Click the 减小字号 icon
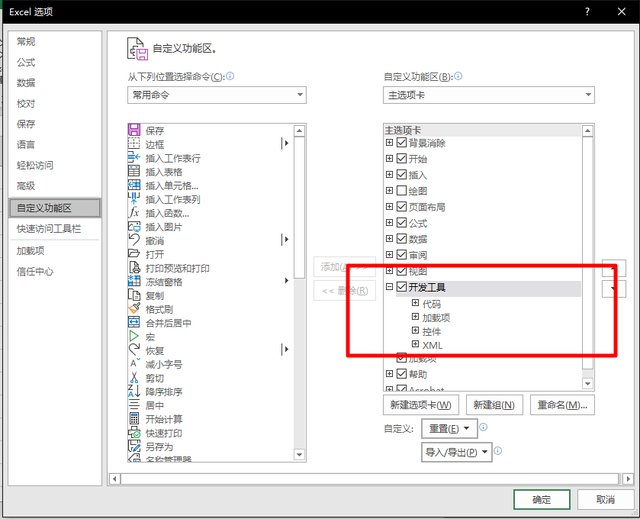Viewport: 640px width, 519px height. click(134, 364)
